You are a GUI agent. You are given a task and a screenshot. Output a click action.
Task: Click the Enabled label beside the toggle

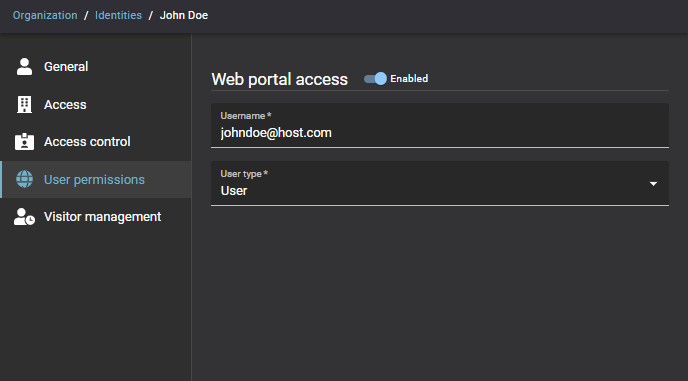[x=409, y=79]
